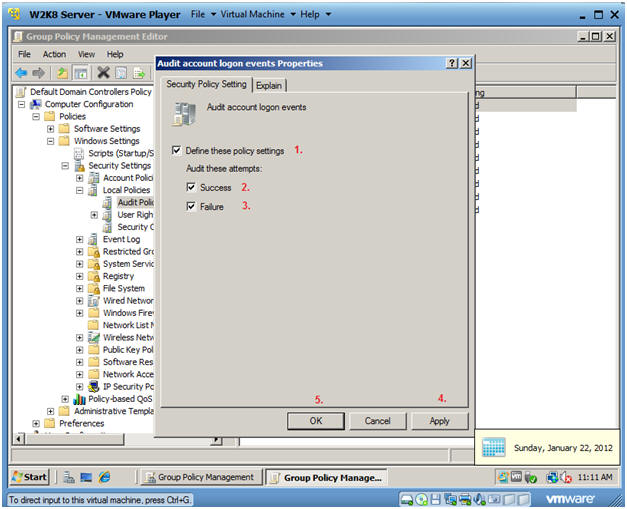627x509 pixels.
Task: Click the Export list toolbar icon
Action: click(139, 73)
